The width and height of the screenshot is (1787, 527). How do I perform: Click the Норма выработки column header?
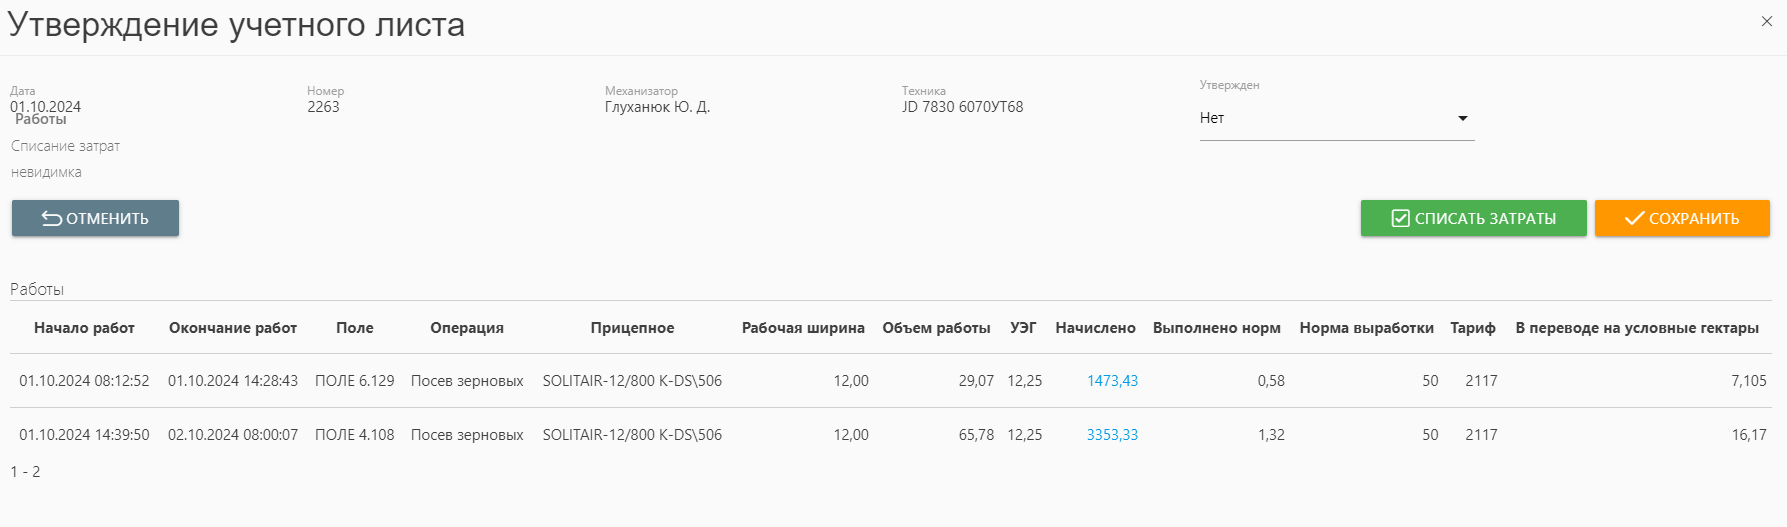[x=1366, y=328]
